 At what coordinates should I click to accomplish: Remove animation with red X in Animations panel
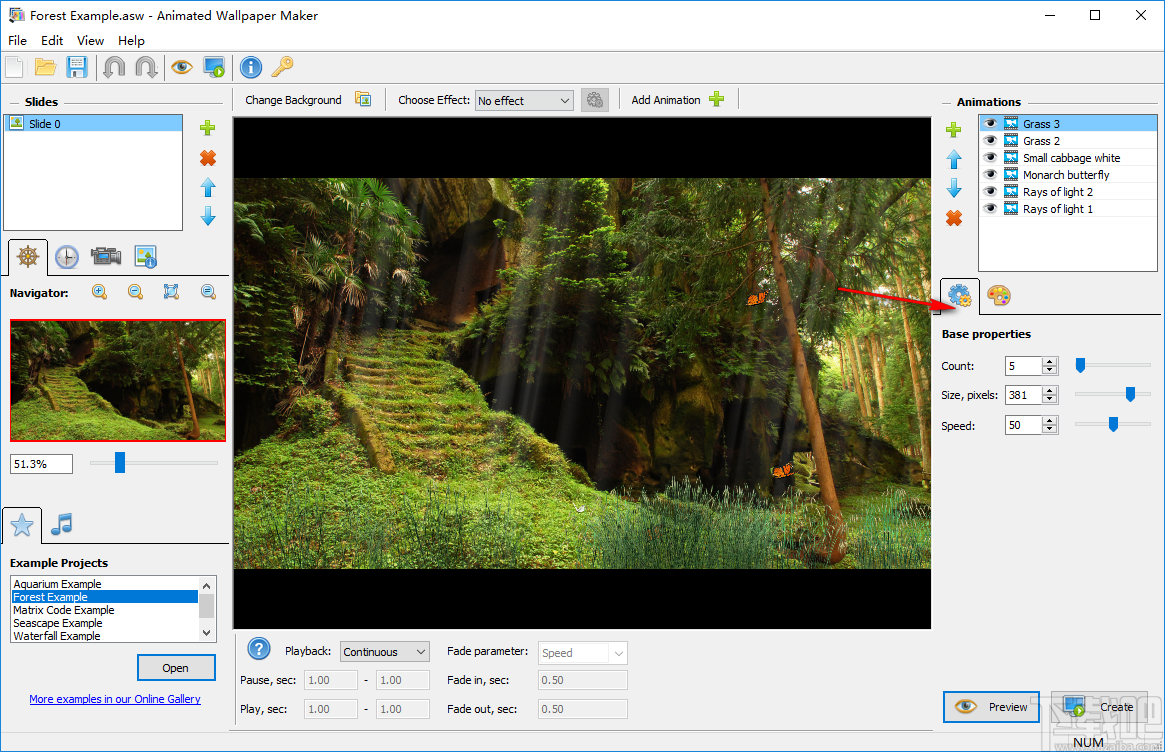point(953,218)
